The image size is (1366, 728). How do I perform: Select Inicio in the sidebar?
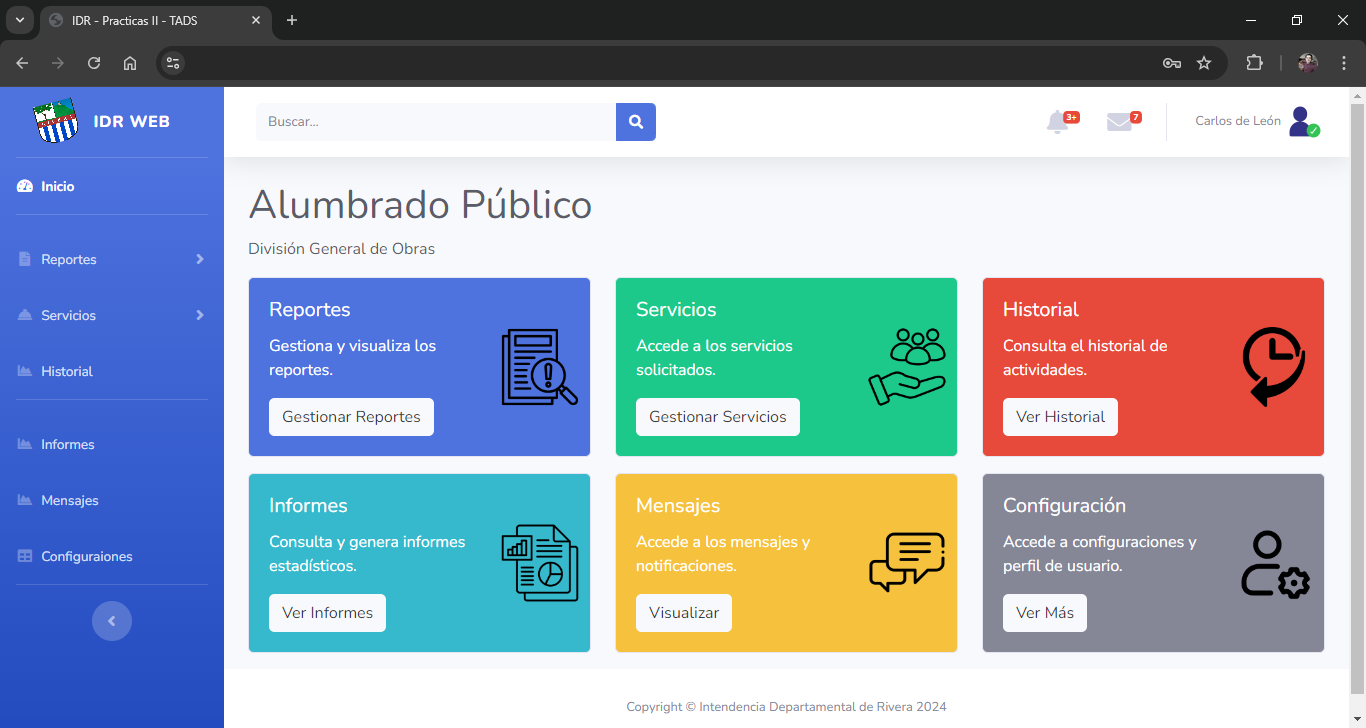coord(58,187)
